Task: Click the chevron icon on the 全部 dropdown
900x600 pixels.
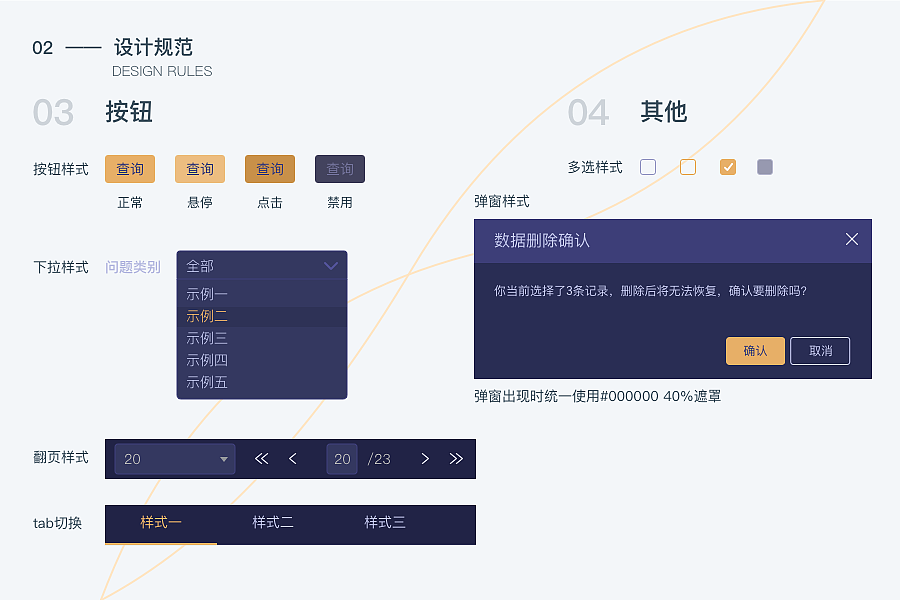Action: pyautogui.click(x=331, y=266)
